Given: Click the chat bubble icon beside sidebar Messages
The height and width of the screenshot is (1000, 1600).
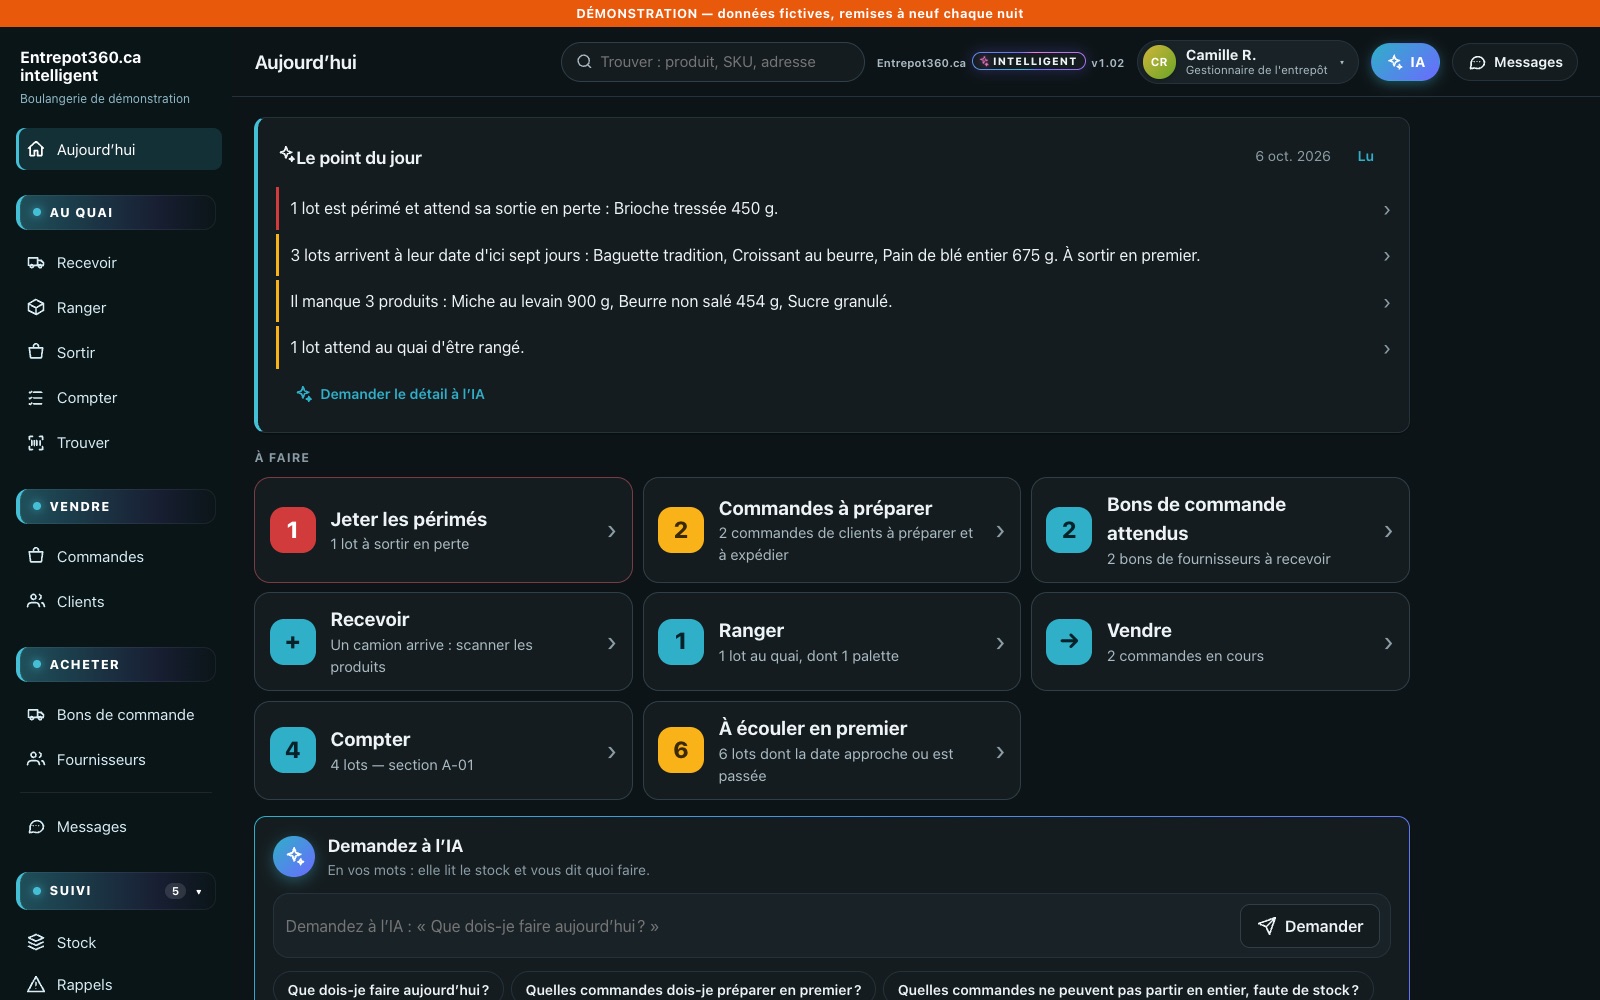Looking at the screenshot, I should pos(36,827).
